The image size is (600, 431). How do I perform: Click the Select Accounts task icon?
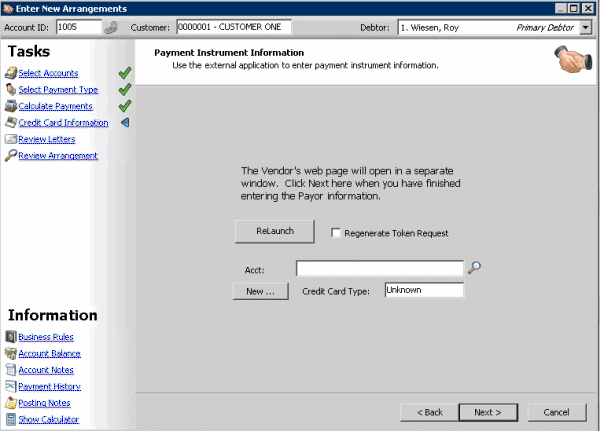click(11, 73)
